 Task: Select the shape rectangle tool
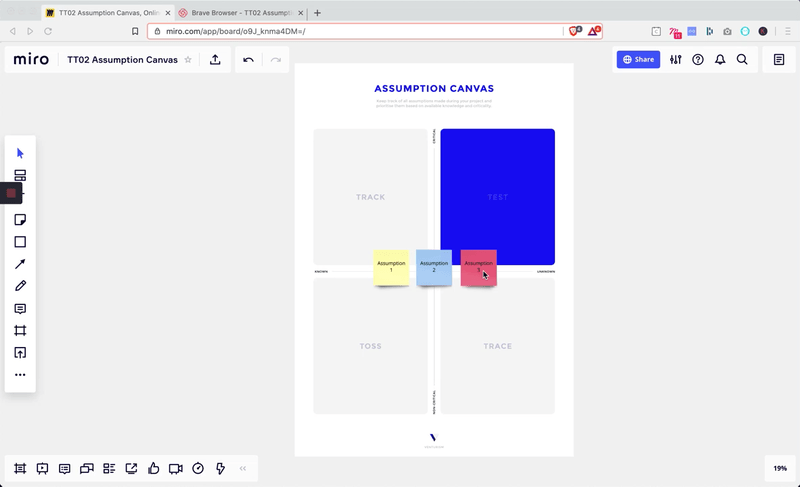(x=20, y=242)
